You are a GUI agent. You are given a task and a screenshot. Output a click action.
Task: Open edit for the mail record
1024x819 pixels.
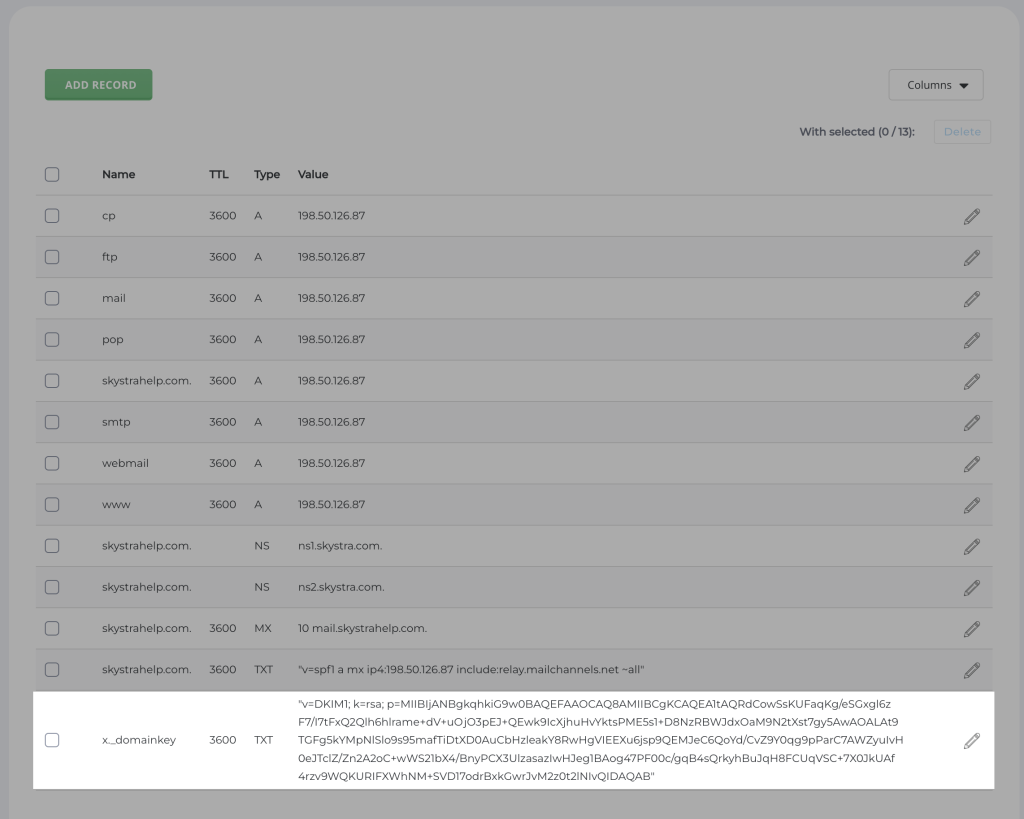click(x=971, y=299)
